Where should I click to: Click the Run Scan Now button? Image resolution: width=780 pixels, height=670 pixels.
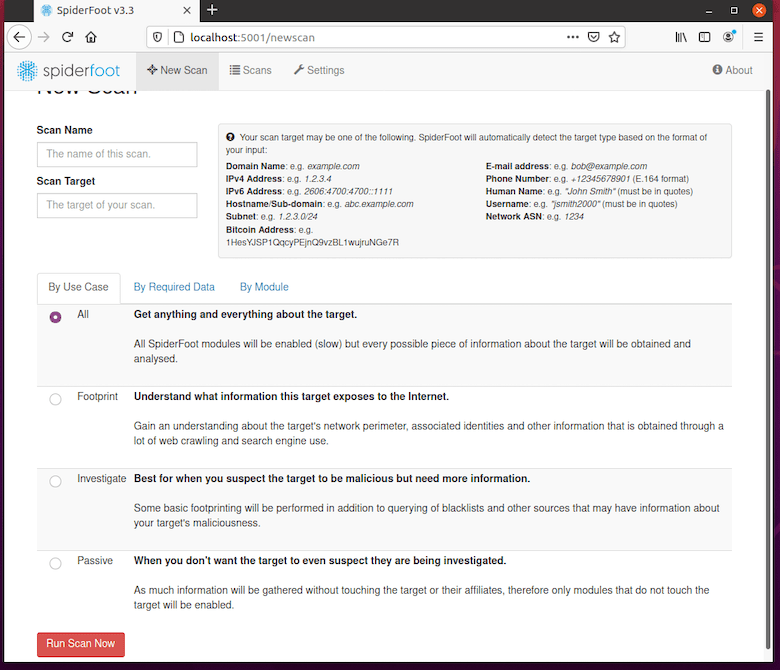coord(81,644)
